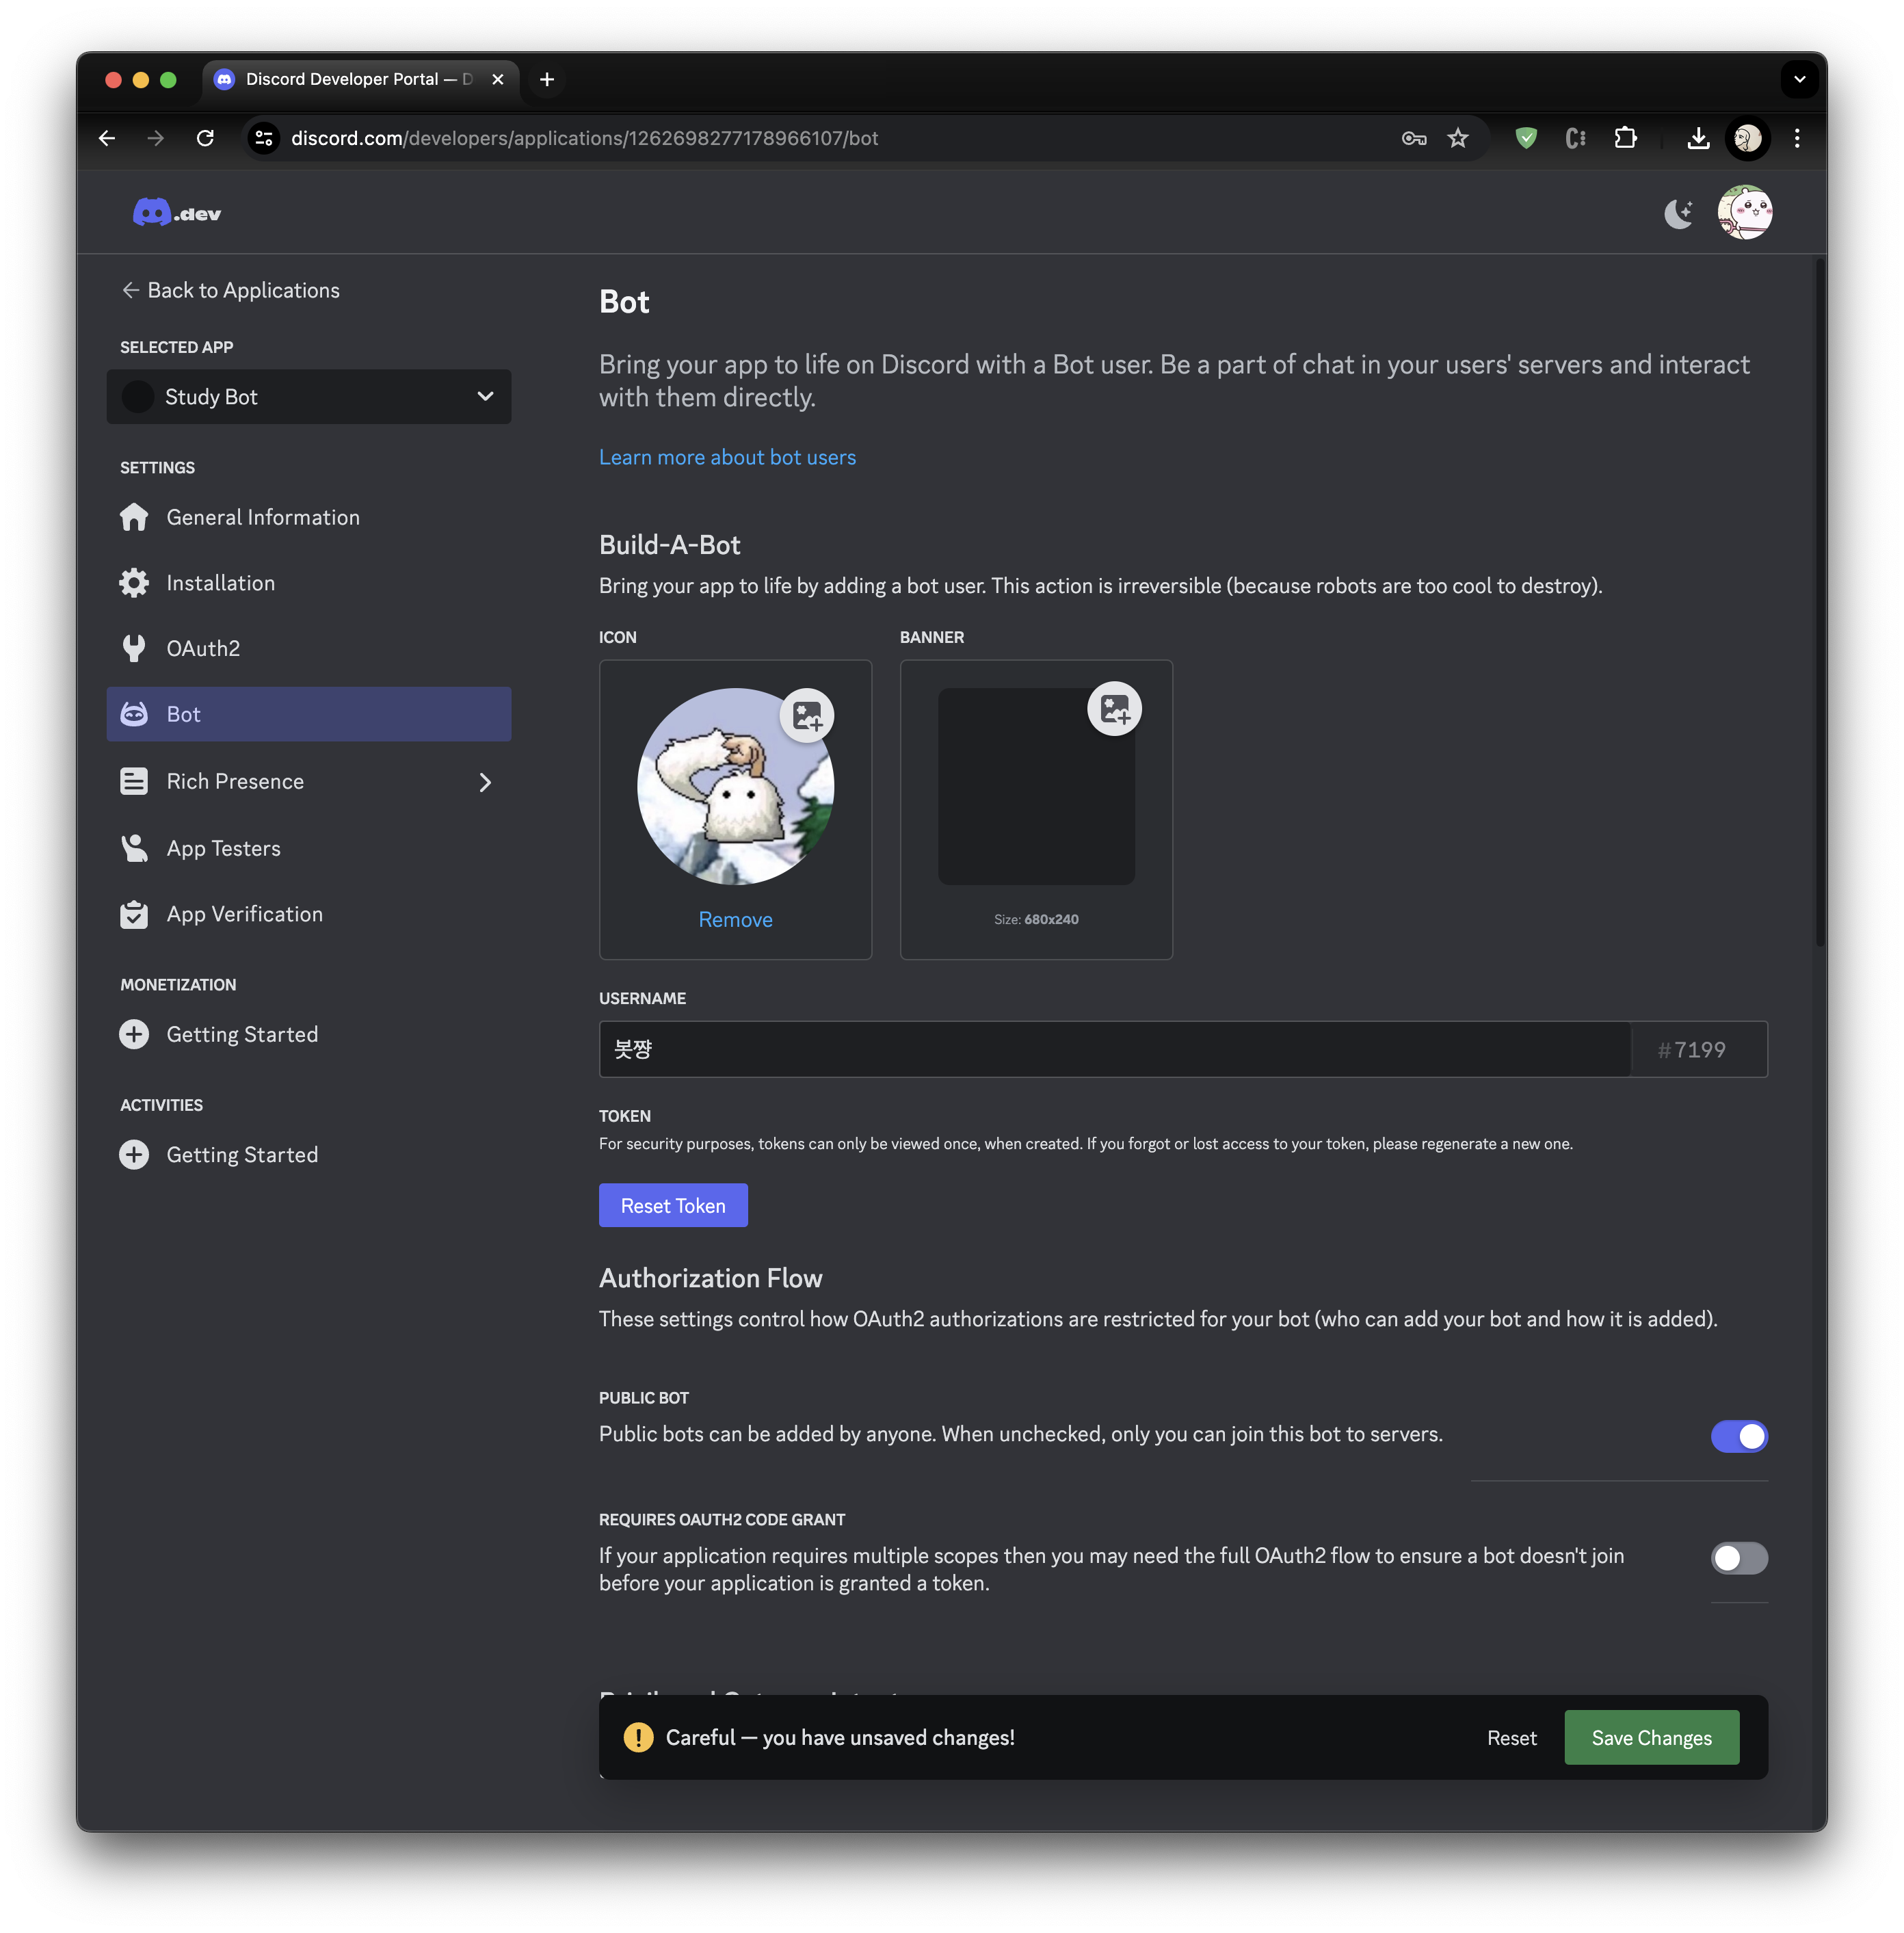Open Learn more about bot users link
Screen dimensions: 1904x1933
pyautogui.click(x=727, y=457)
